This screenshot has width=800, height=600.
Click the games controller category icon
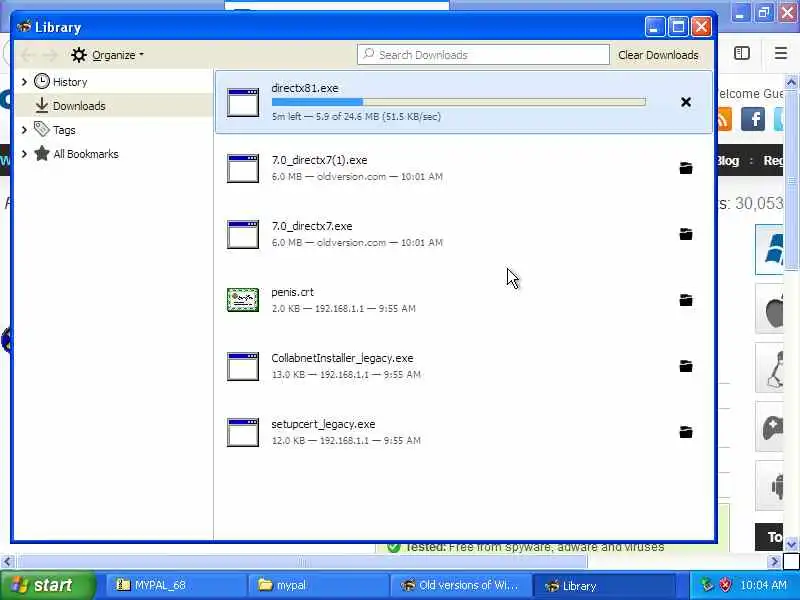point(771,428)
